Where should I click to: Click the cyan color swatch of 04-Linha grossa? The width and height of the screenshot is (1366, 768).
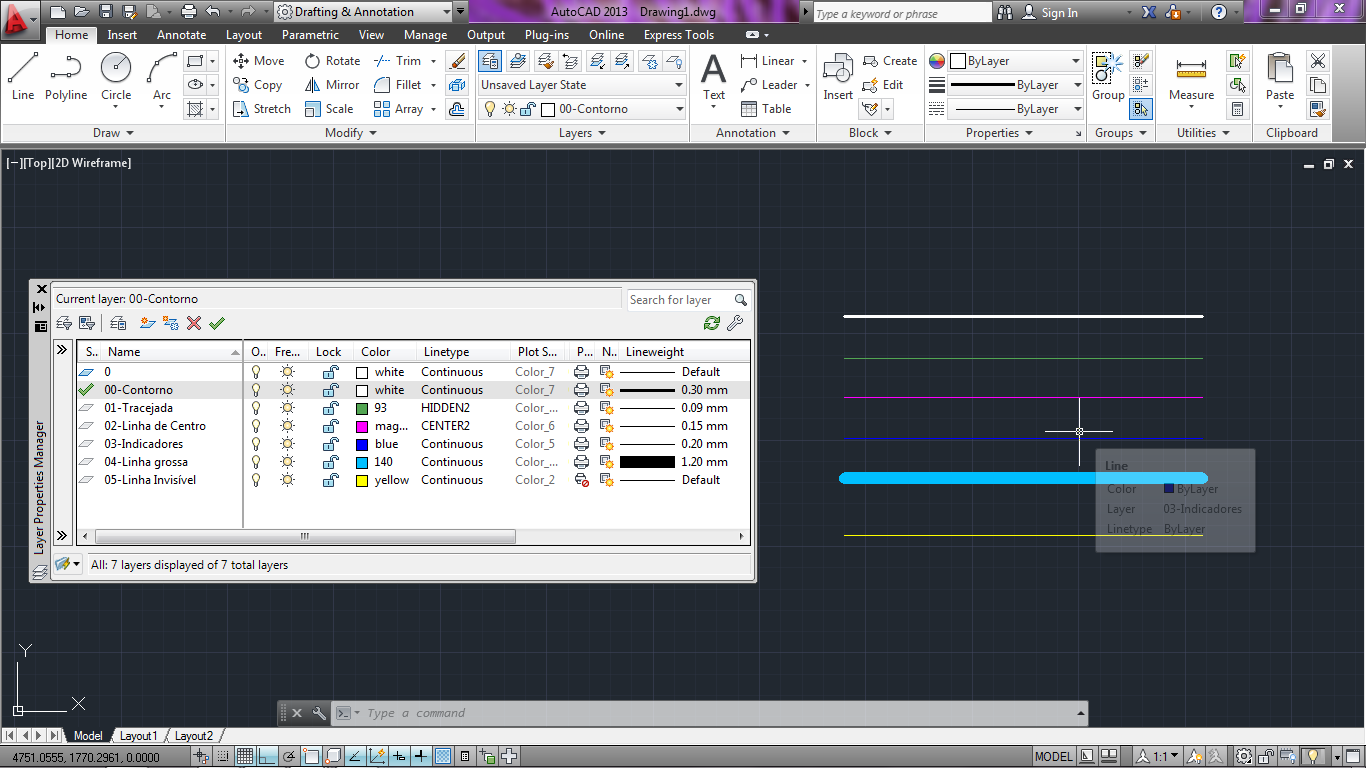[362, 462]
